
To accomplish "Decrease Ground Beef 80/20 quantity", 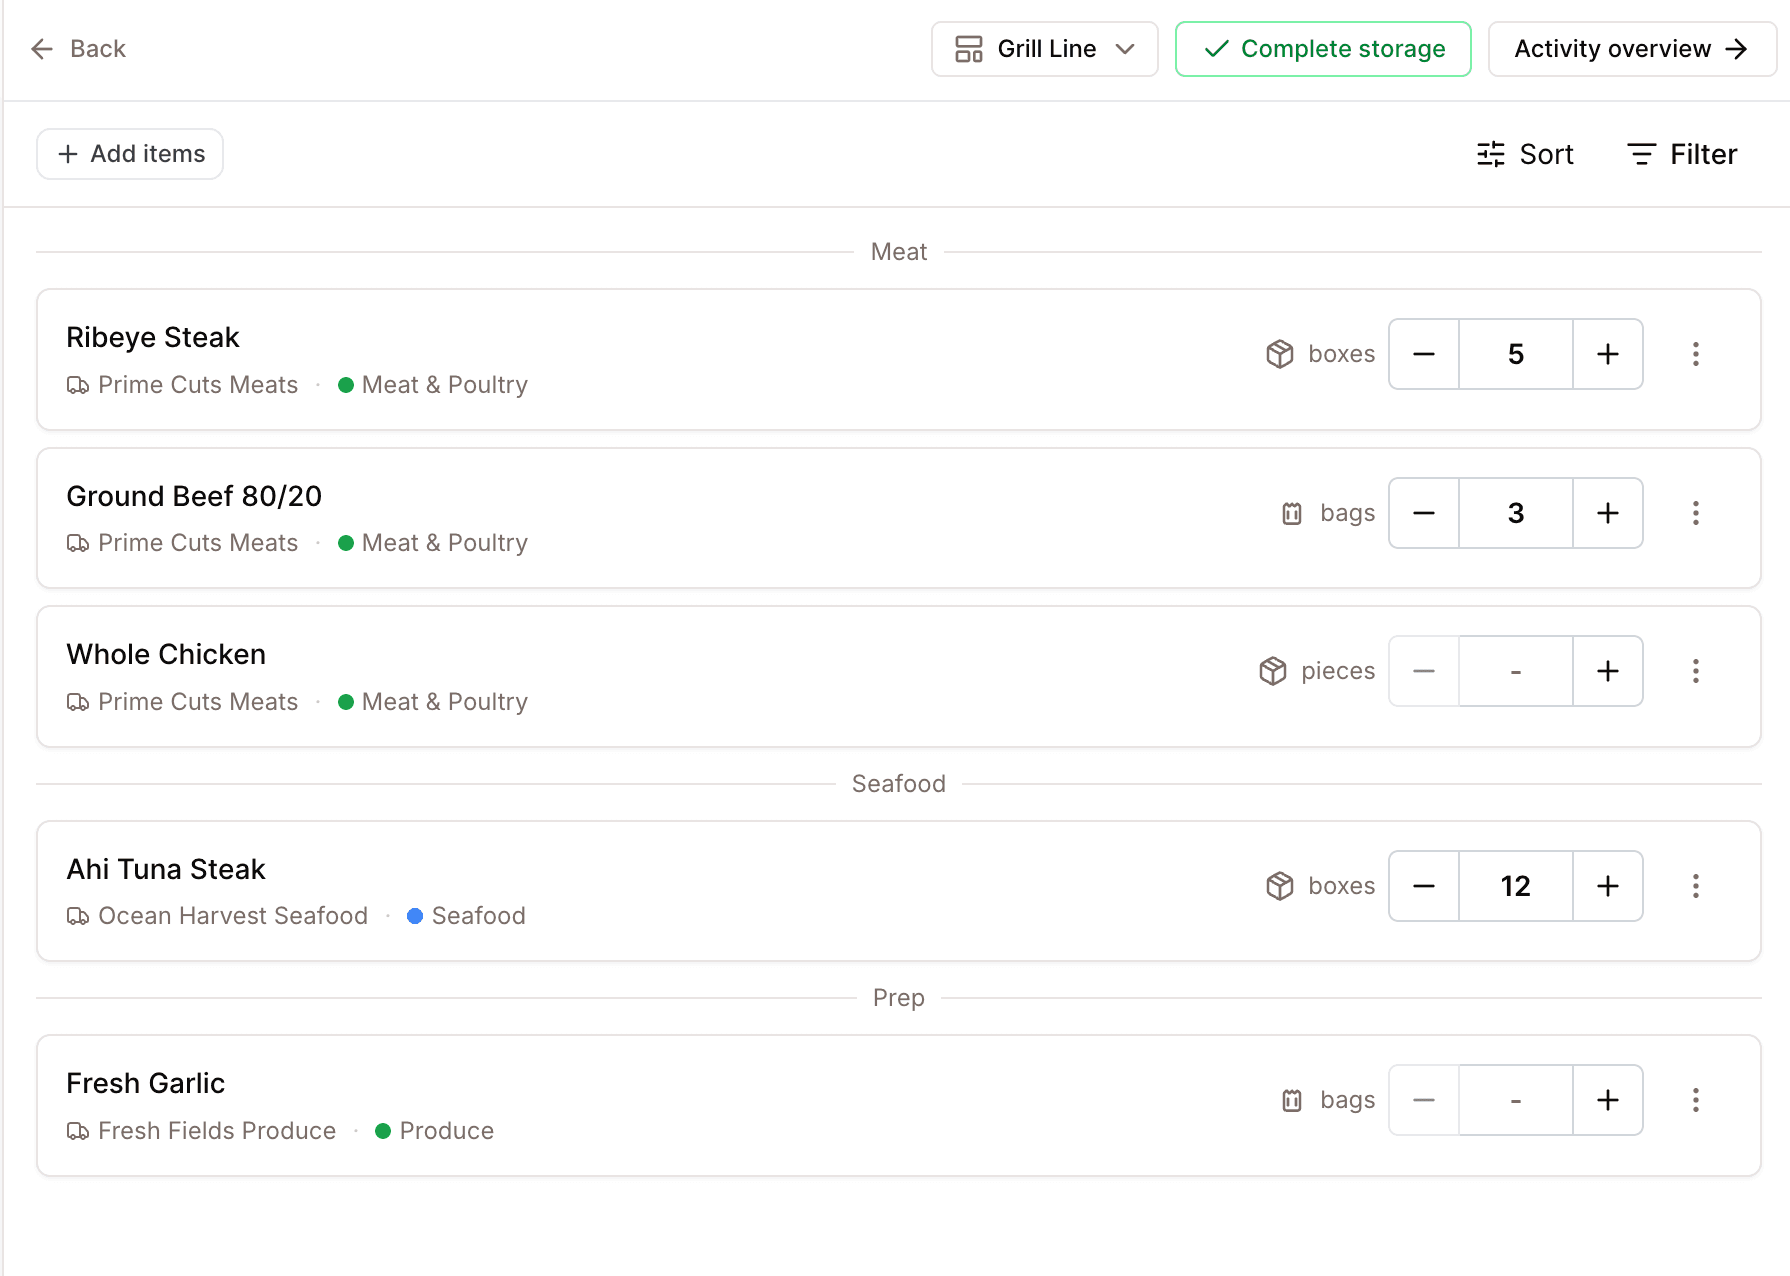I will (1424, 513).
